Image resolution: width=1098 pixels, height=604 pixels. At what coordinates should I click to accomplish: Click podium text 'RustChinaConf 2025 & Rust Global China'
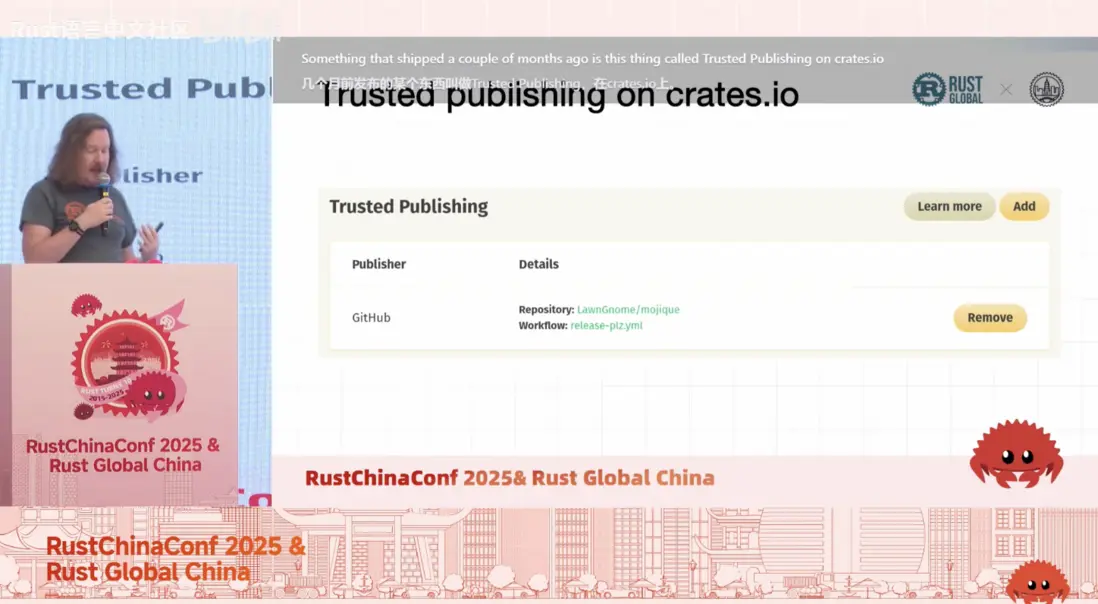pos(123,455)
